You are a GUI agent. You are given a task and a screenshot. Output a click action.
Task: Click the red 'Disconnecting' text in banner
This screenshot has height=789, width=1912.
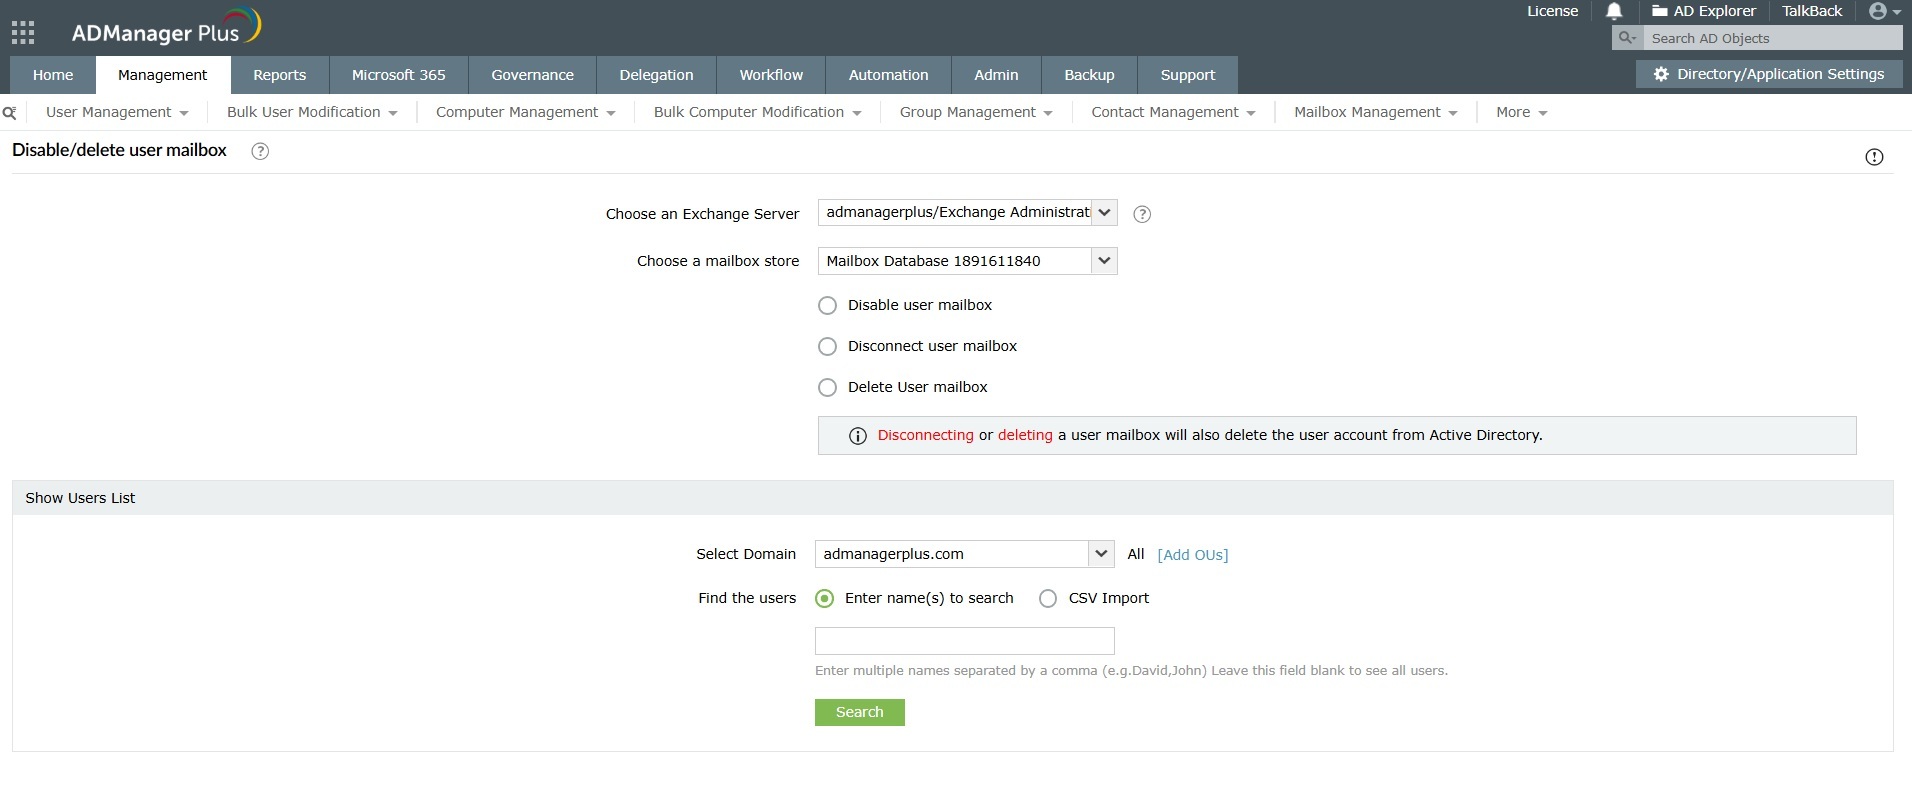pyautogui.click(x=925, y=436)
